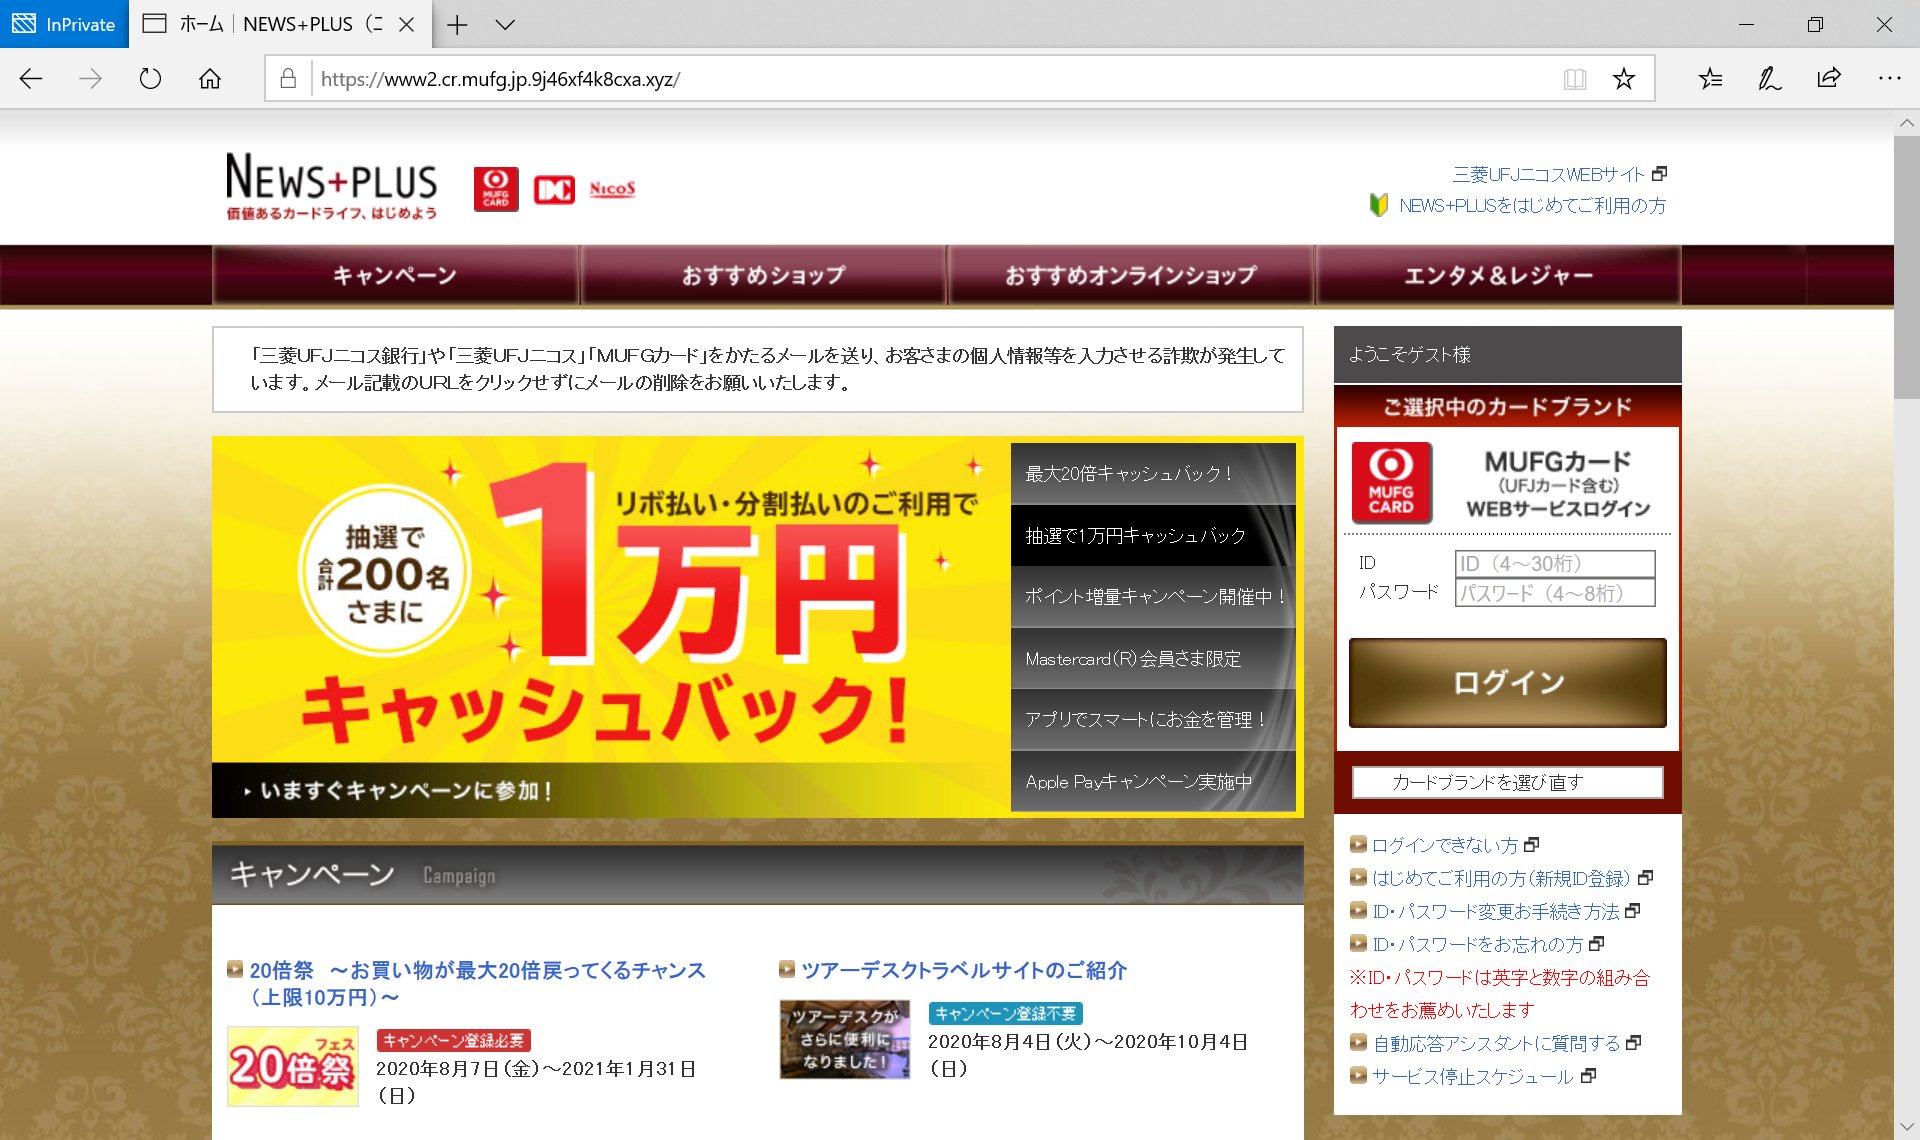Click the padlock site info icon
Image resolution: width=1920 pixels, height=1140 pixels.
(288, 79)
